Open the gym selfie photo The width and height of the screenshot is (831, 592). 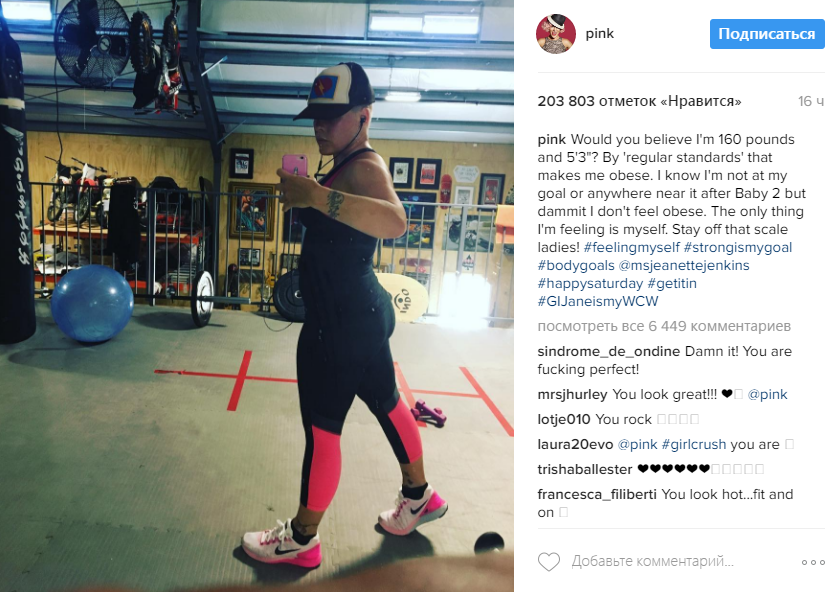click(x=257, y=296)
